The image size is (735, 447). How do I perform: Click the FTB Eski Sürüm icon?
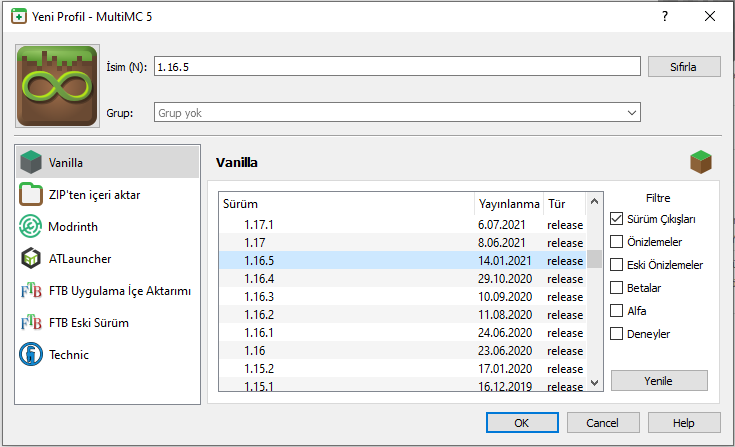(31, 322)
